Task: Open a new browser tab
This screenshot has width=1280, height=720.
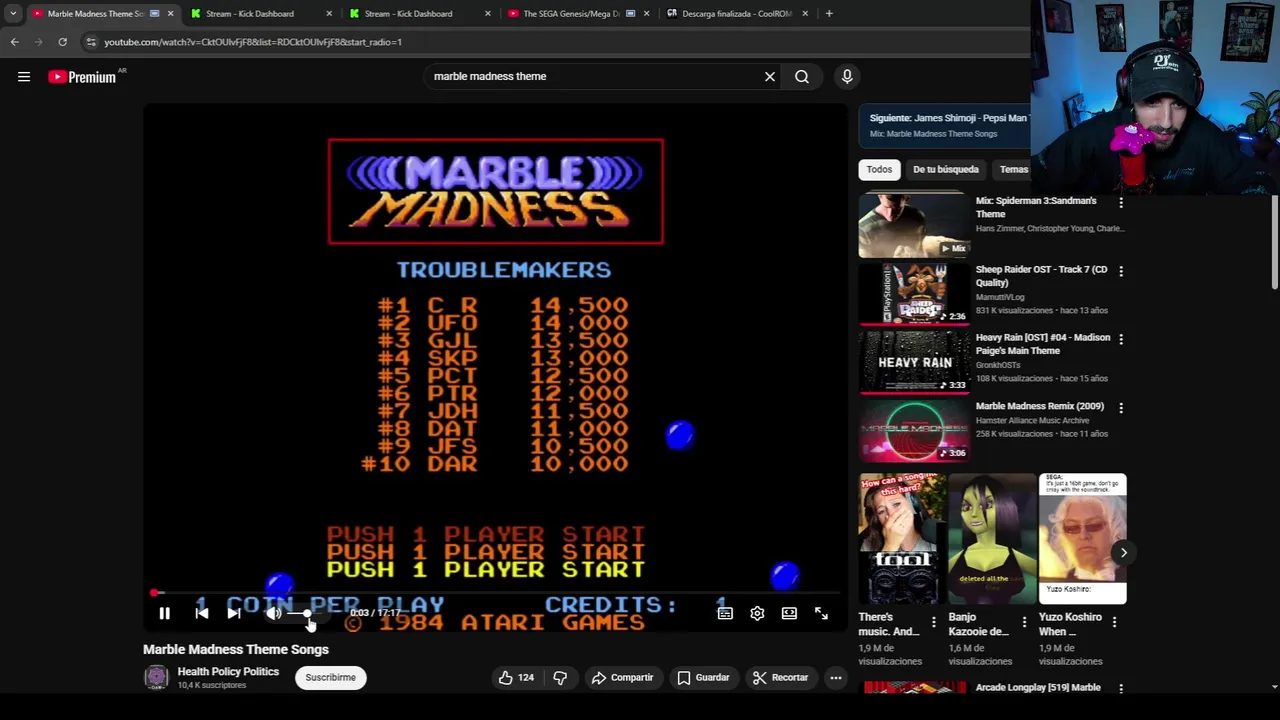Action: click(x=829, y=14)
